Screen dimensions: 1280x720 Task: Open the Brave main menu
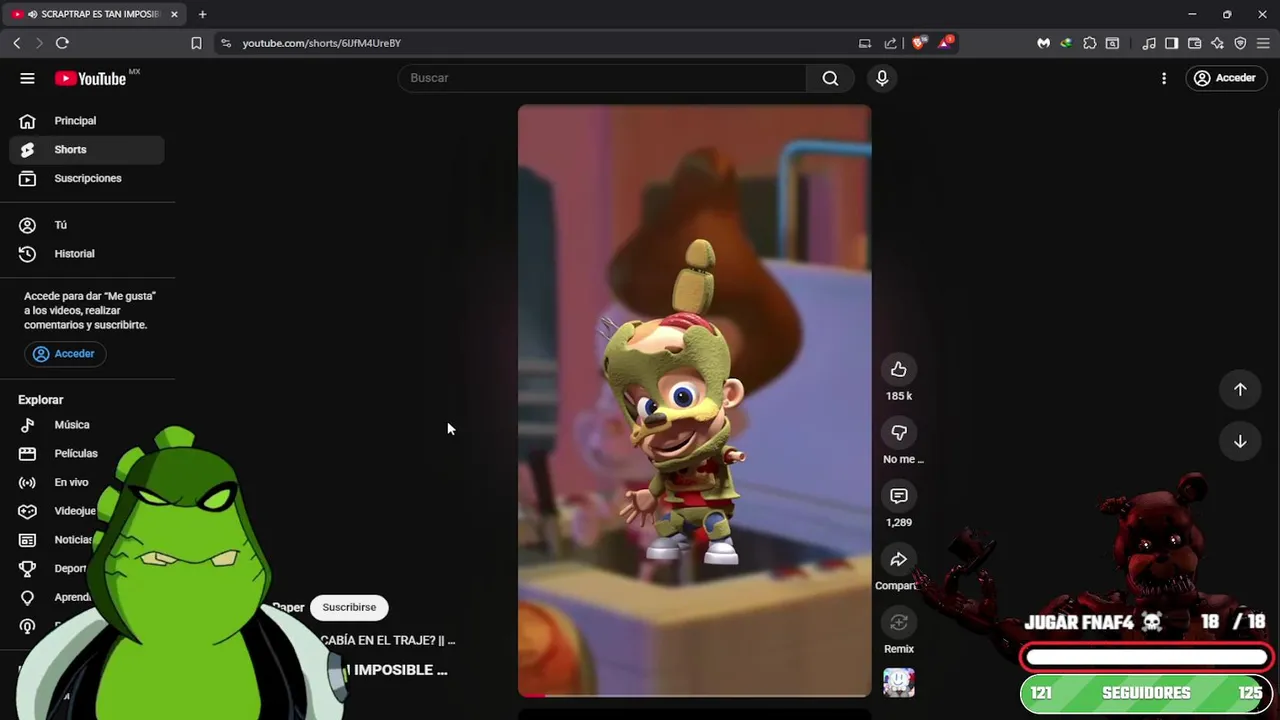[1263, 43]
